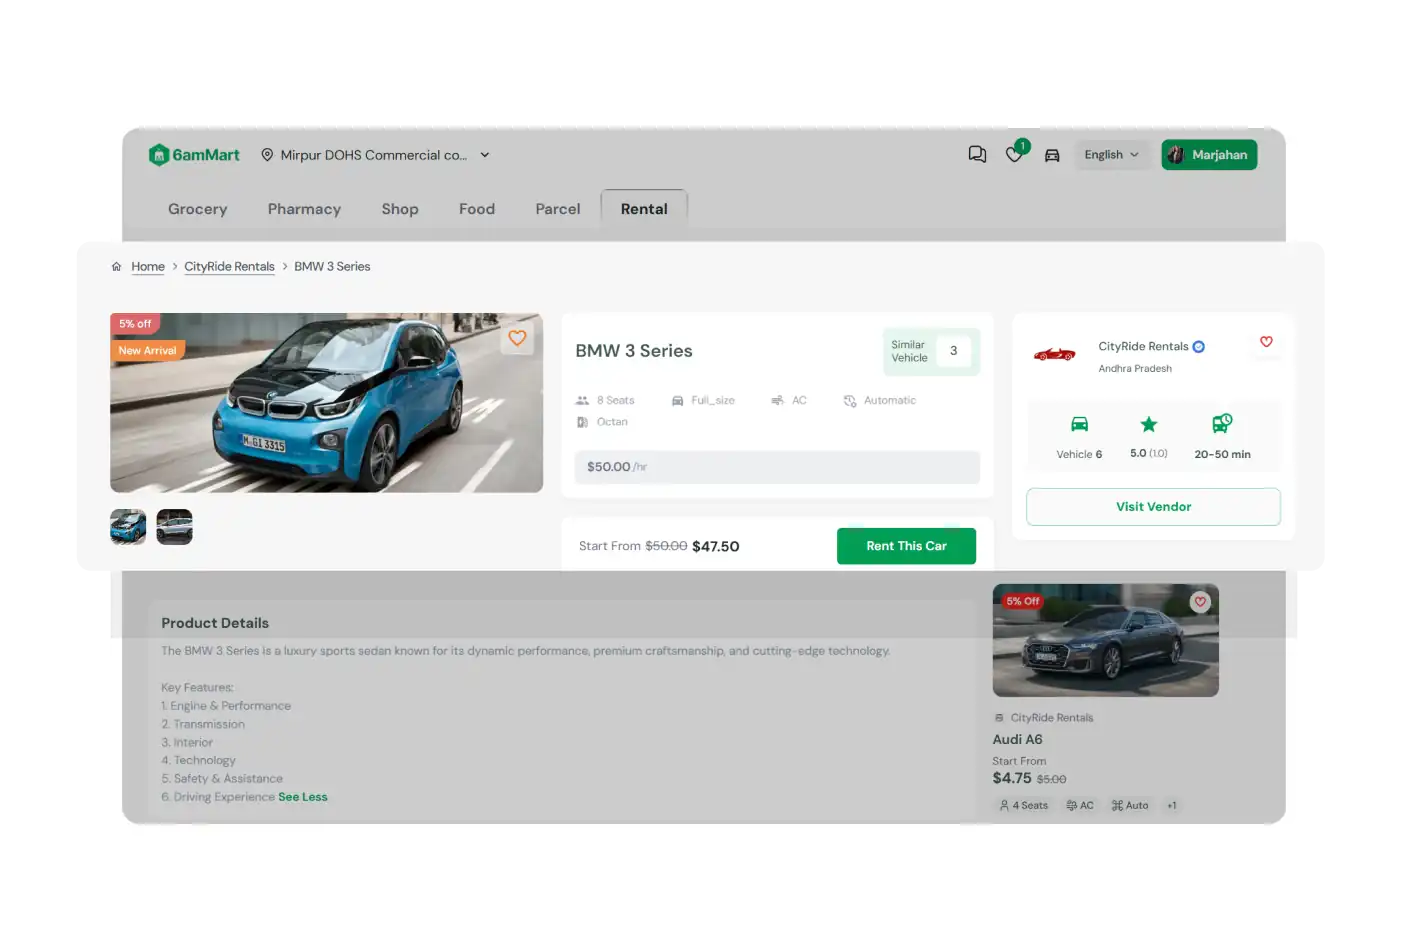Click the transmission icon next to Automatic
1408x952 pixels.
click(x=850, y=401)
